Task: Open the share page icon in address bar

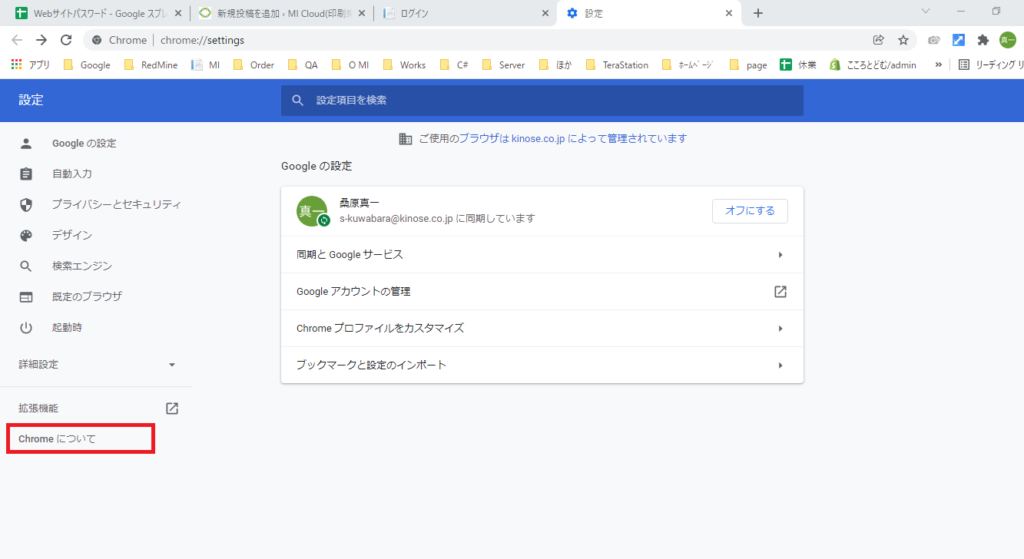Action: (x=878, y=40)
